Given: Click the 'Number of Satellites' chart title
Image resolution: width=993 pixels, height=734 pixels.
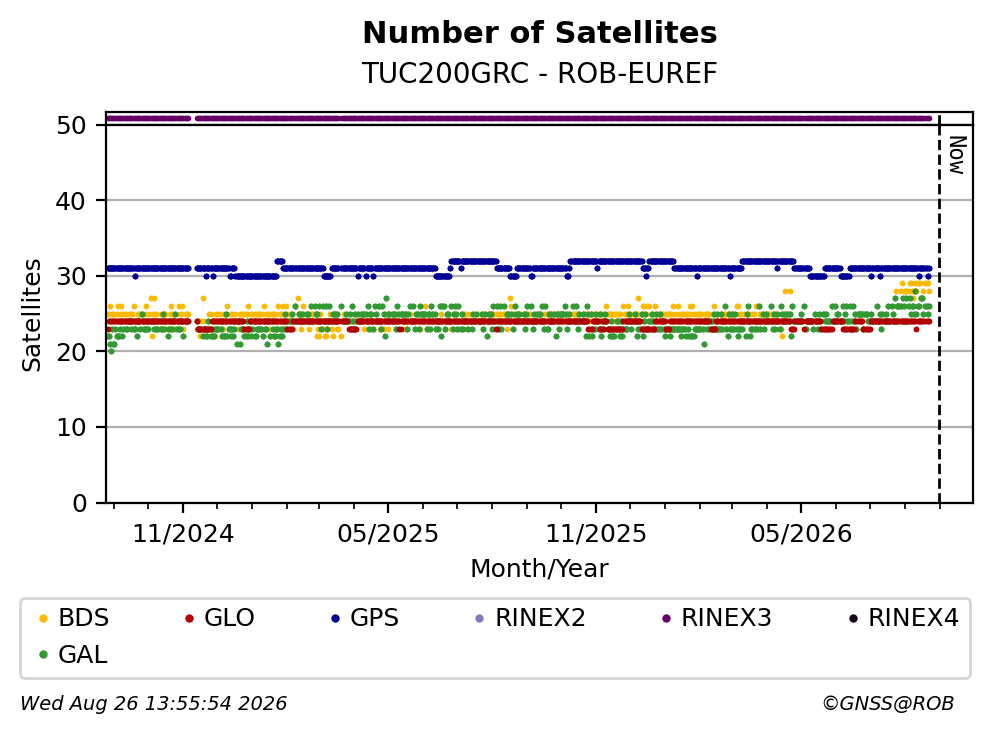Looking at the screenshot, I should point(540,33).
